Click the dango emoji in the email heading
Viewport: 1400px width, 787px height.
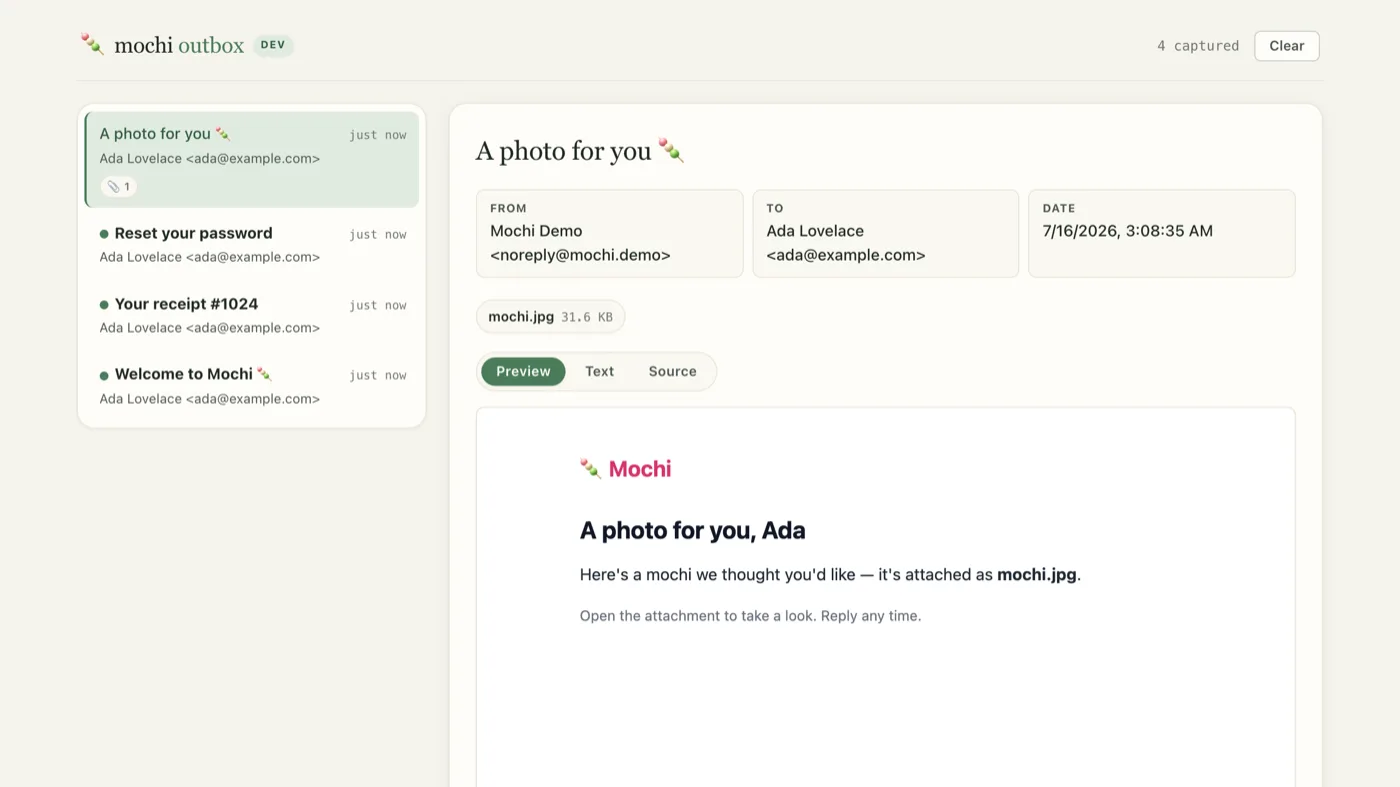click(671, 151)
